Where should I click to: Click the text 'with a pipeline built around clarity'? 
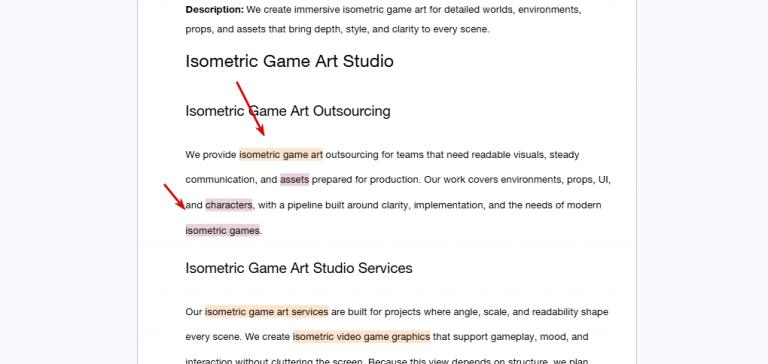click(x=333, y=205)
